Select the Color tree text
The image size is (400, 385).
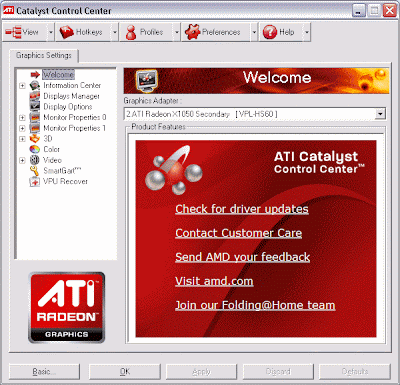51,149
